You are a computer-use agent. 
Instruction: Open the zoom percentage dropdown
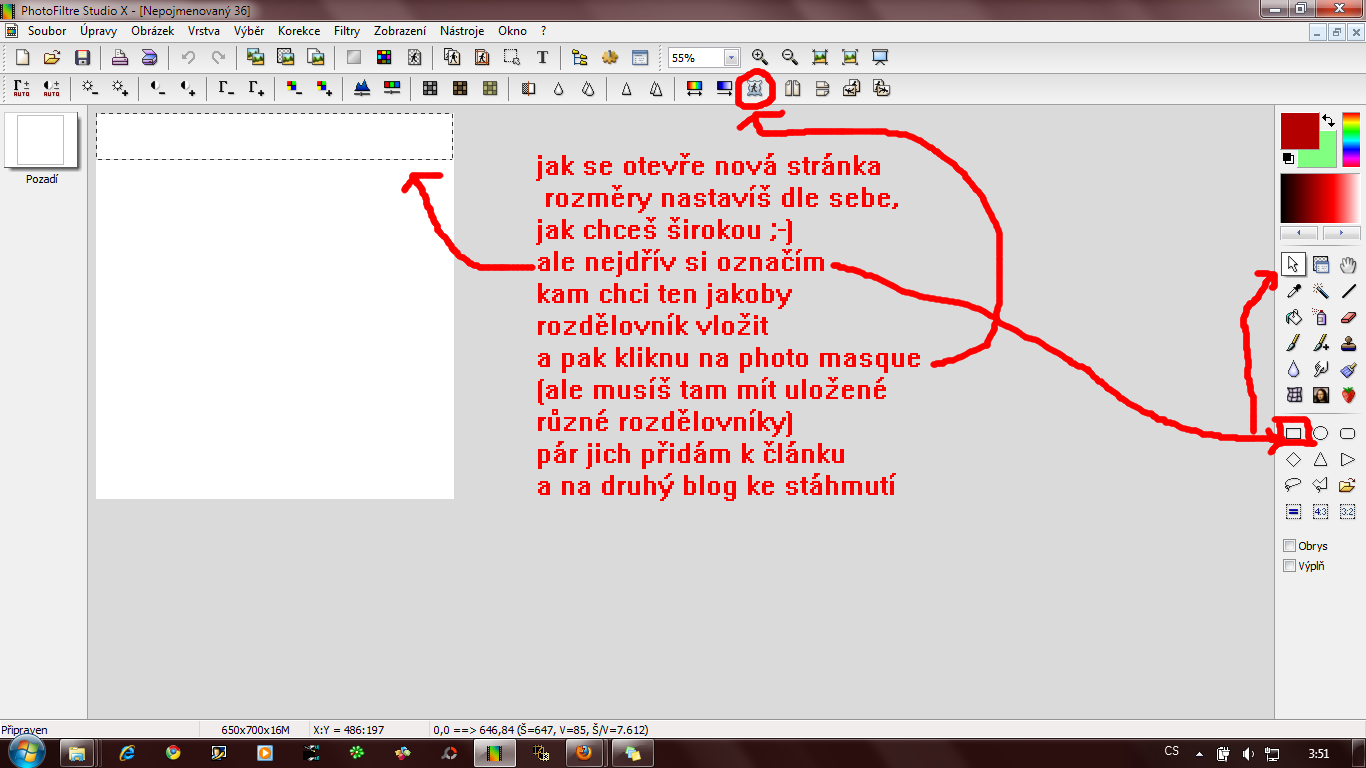731,58
